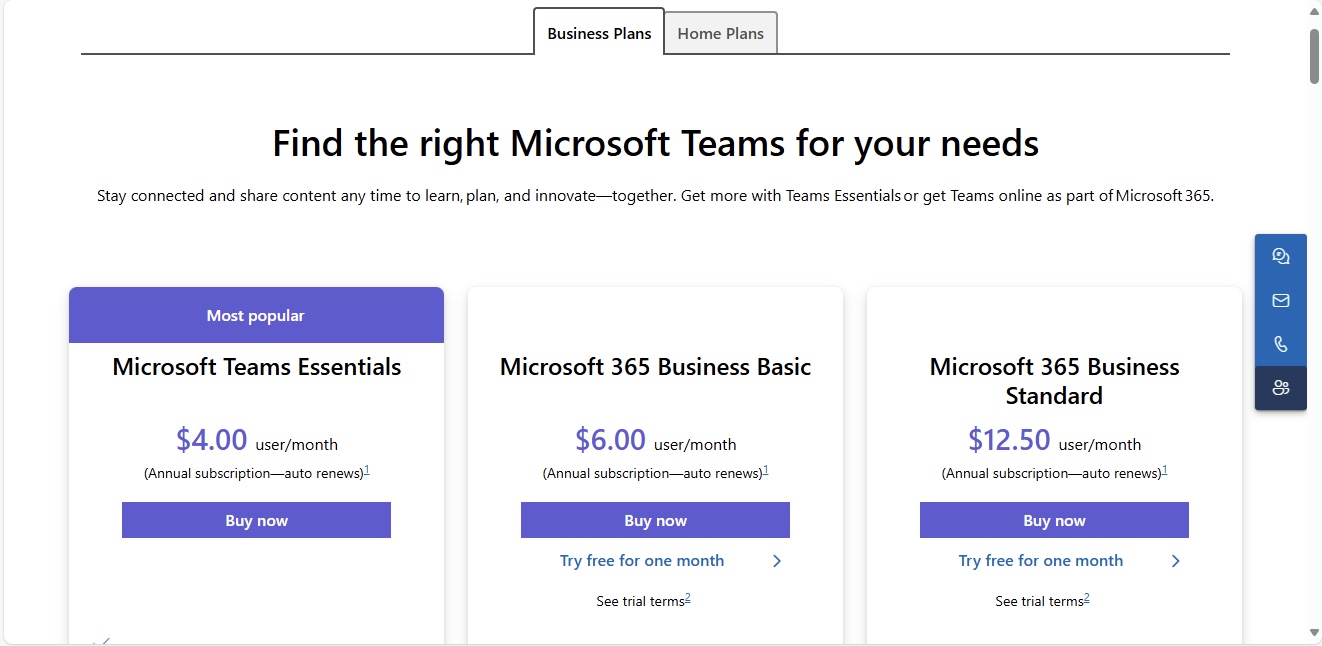Click the phone call icon
Viewport: 1322px width, 646px height.
1280,344
